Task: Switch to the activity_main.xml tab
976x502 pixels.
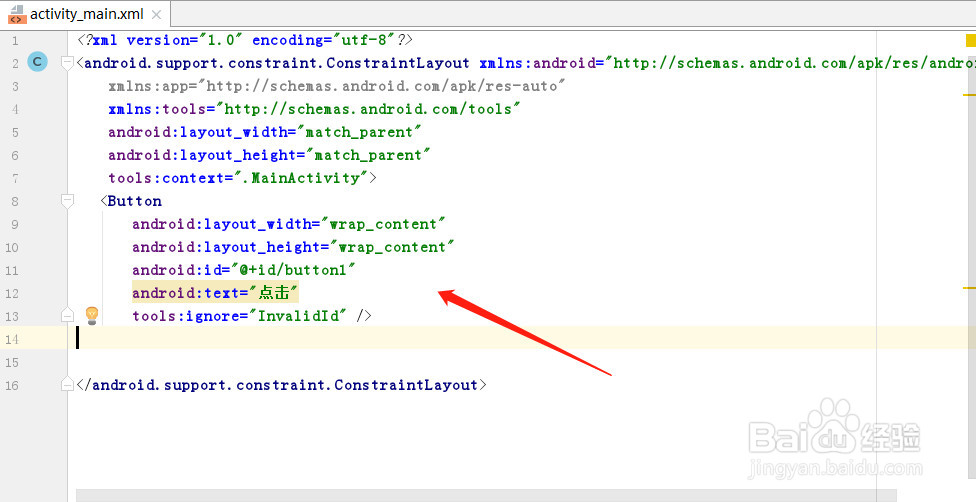Action: [x=86, y=14]
